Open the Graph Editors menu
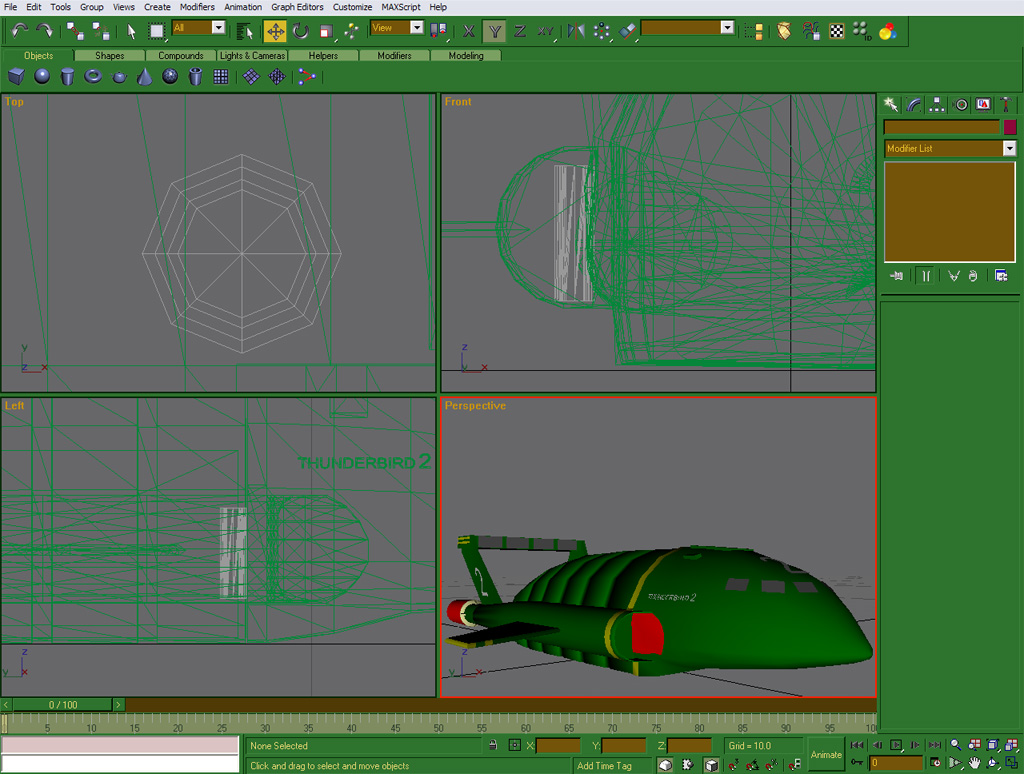This screenshot has height=774, width=1024. 297,7
